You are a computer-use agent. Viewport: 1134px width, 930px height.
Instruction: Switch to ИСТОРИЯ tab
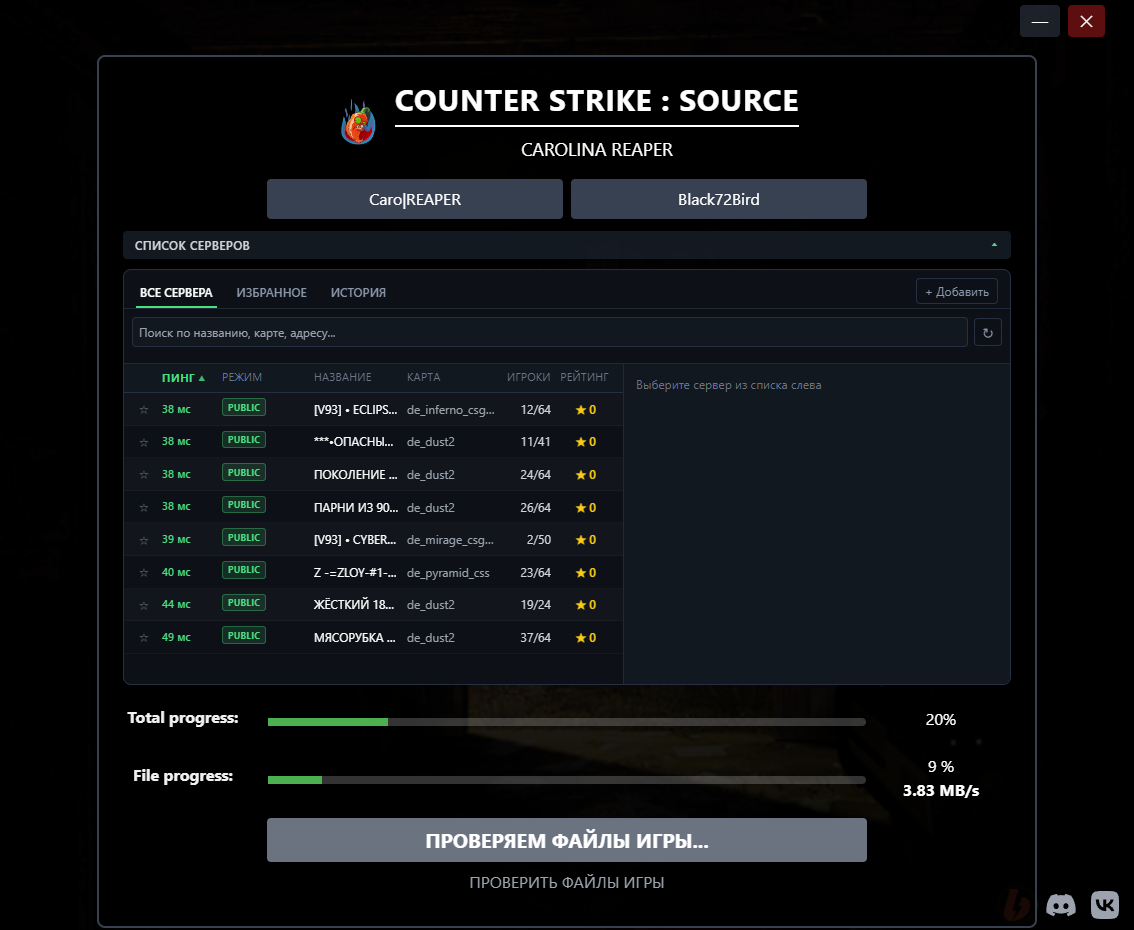[358, 293]
